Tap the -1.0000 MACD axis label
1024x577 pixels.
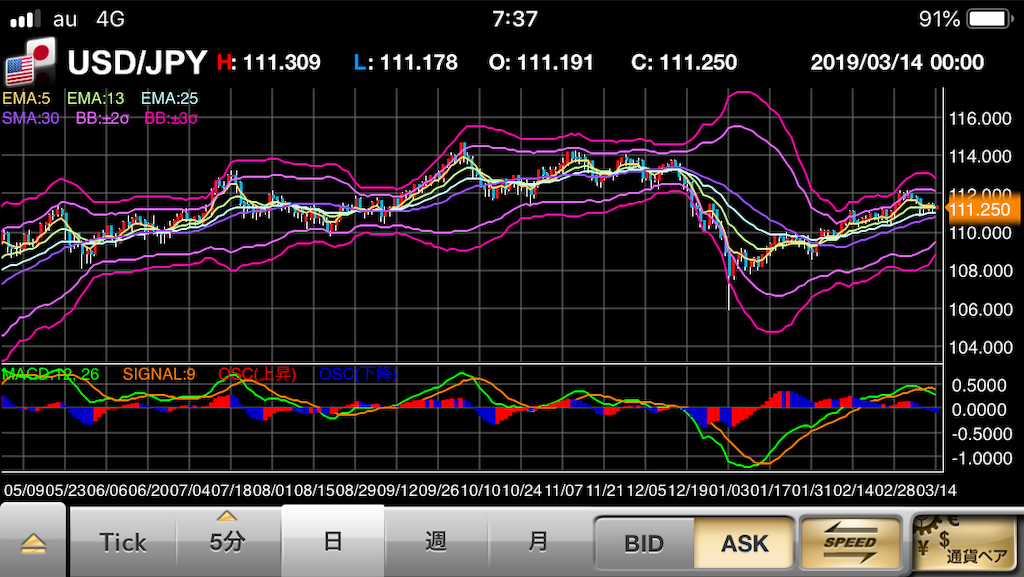tap(982, 459)
